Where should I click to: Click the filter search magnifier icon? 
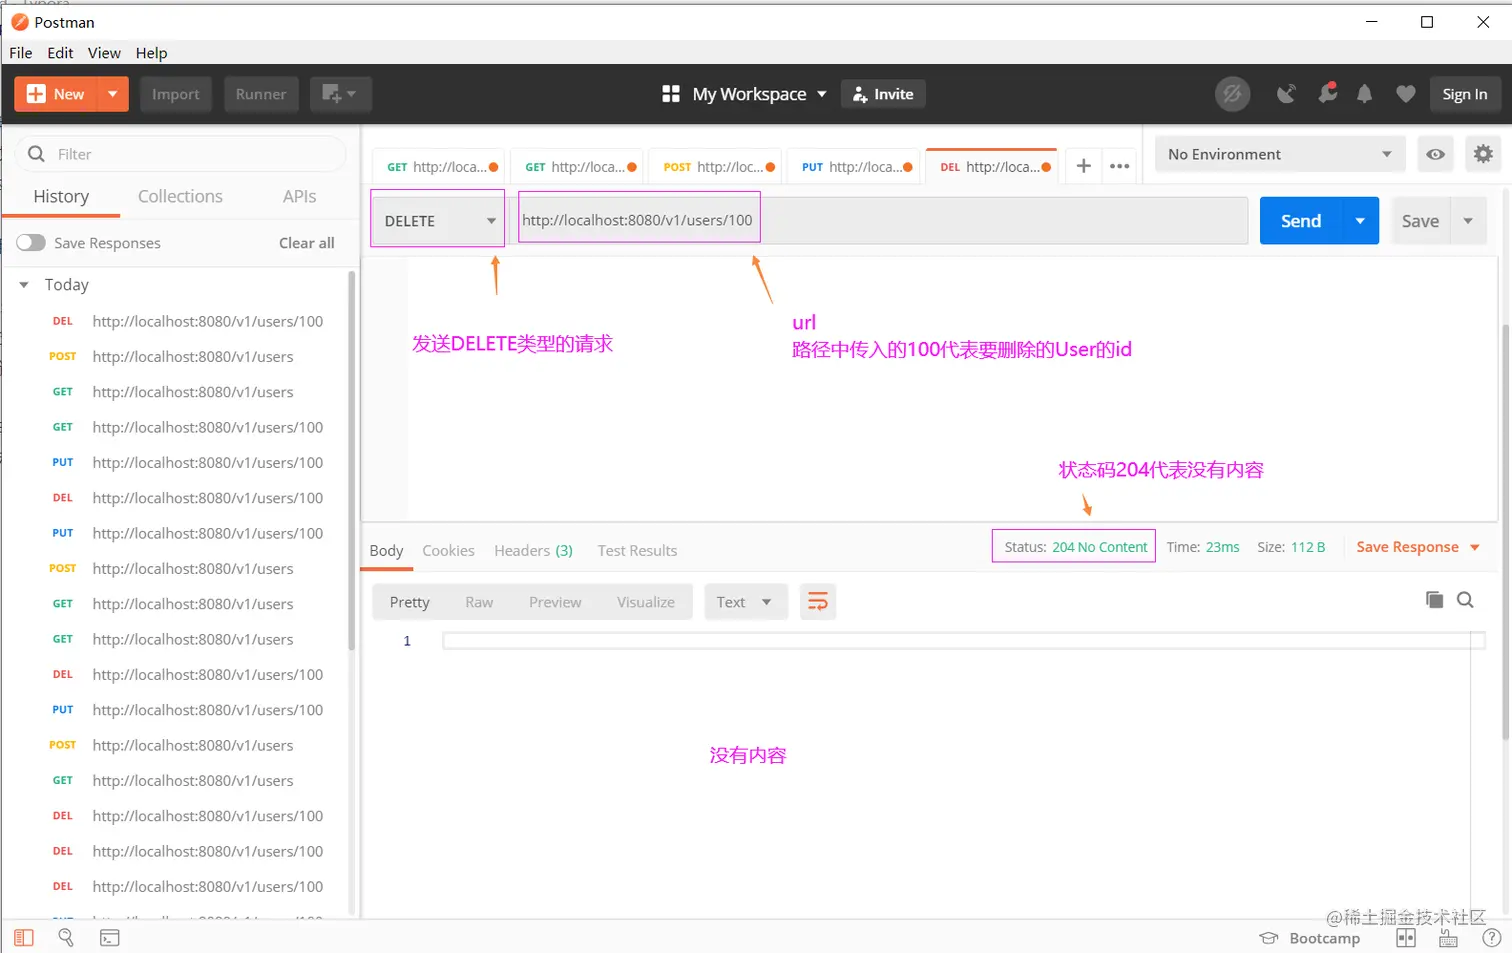click(x=37, y=154)
